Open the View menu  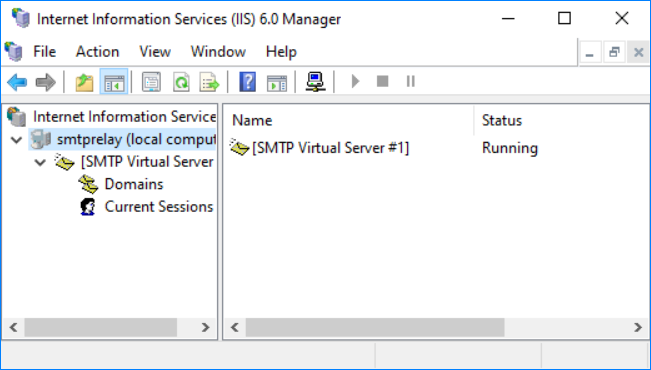point(155,51)
